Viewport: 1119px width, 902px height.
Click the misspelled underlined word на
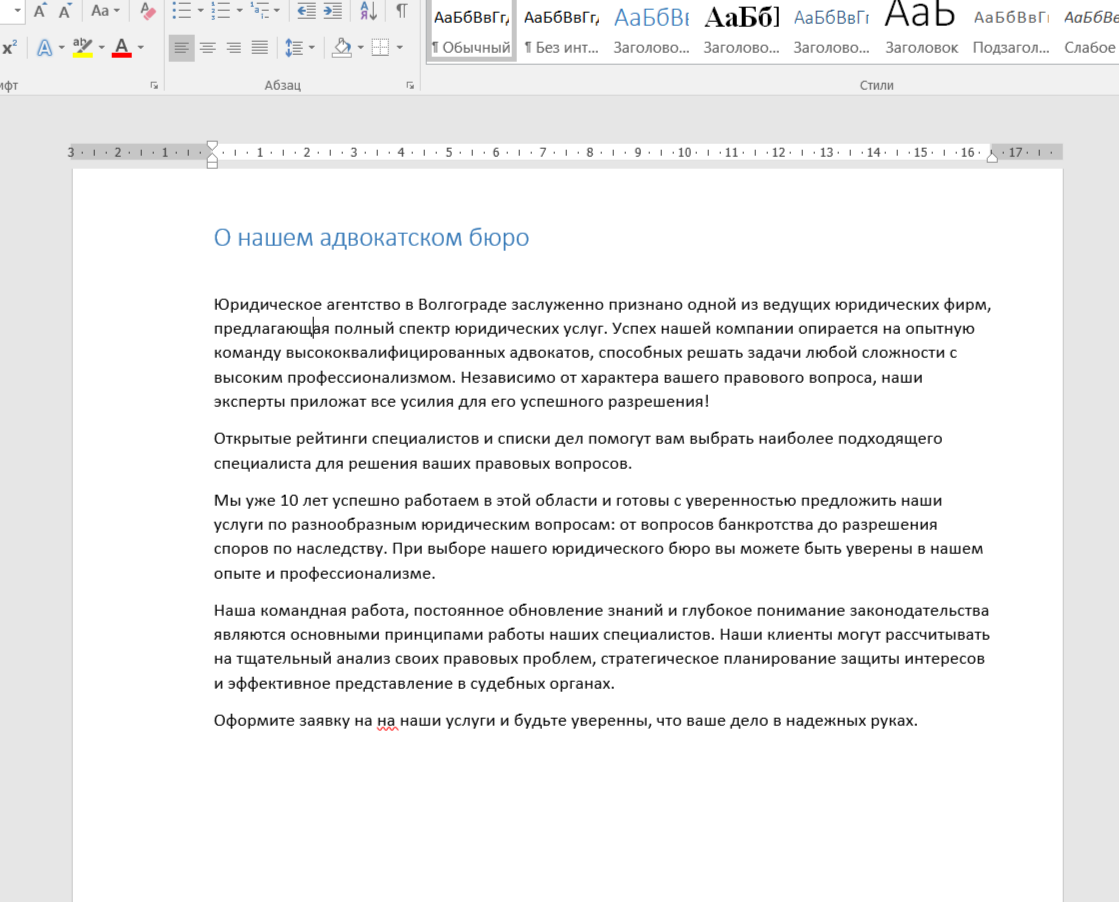click(387, 721)
